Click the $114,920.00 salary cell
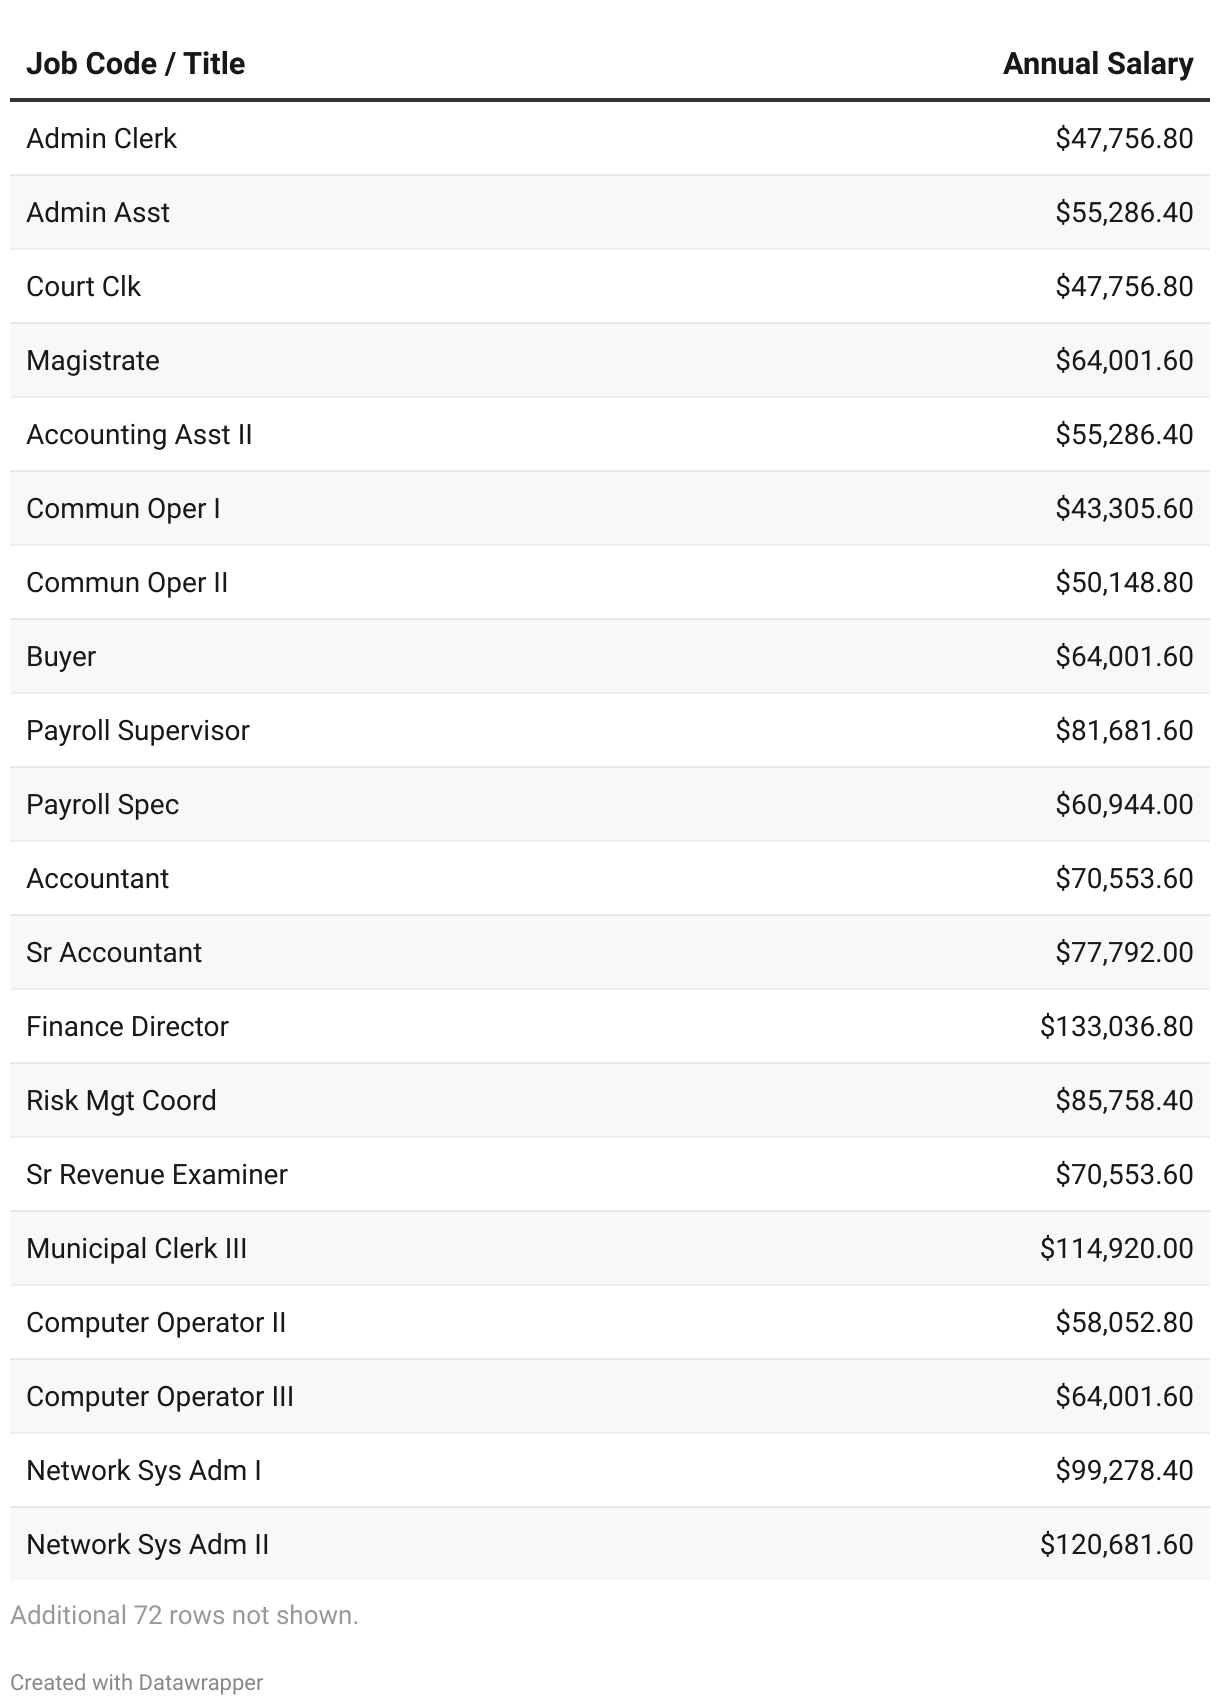1220x1706 pixels. click(1116, 1248)
